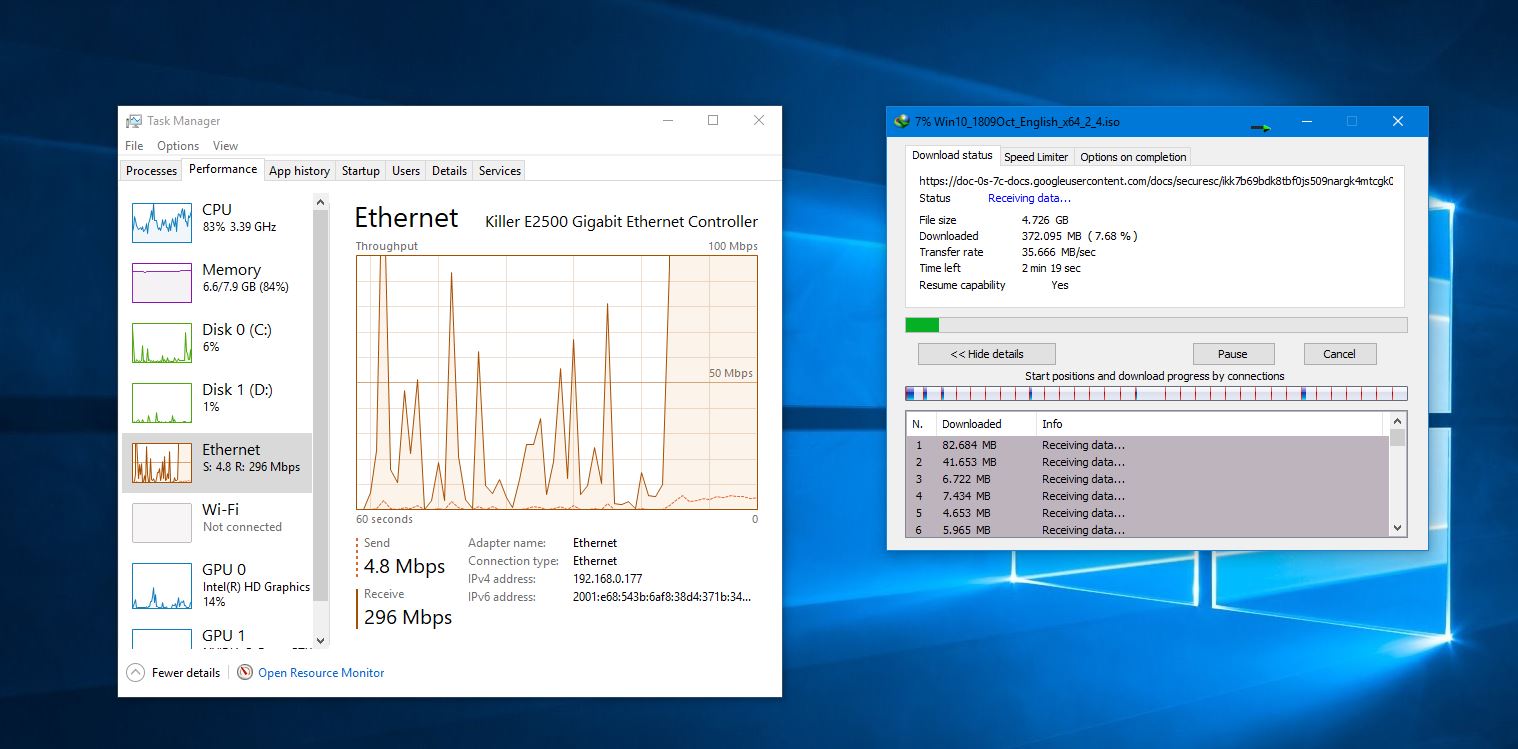Click the IPv6 address value
The height and width of the screenshot is (749, 1518).
point(661,597)
